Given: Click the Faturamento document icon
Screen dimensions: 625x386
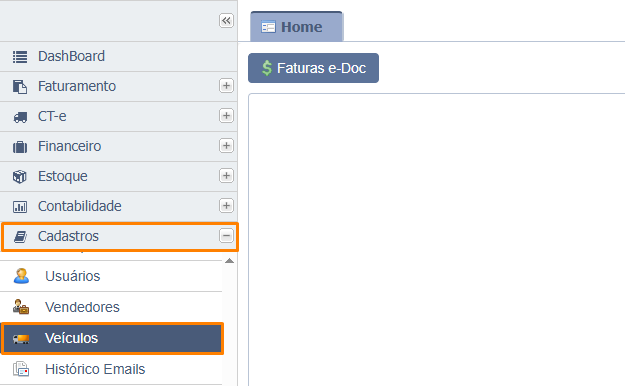Looking at the screenshot, I should [20, 87].
